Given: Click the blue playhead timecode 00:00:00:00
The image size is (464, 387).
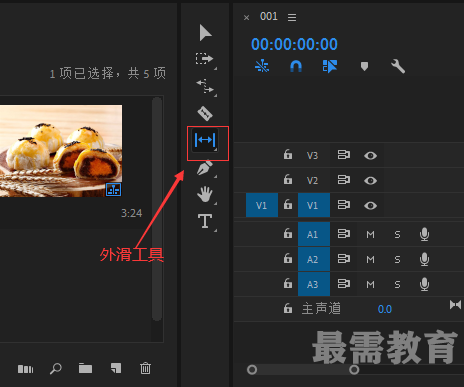Looking at the screenshot, I should coord(294,44).
